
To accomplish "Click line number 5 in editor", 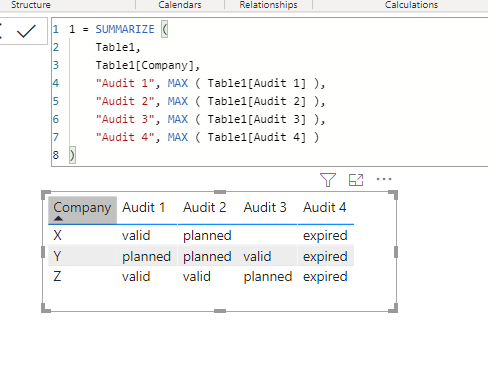I will pos(56,101).
